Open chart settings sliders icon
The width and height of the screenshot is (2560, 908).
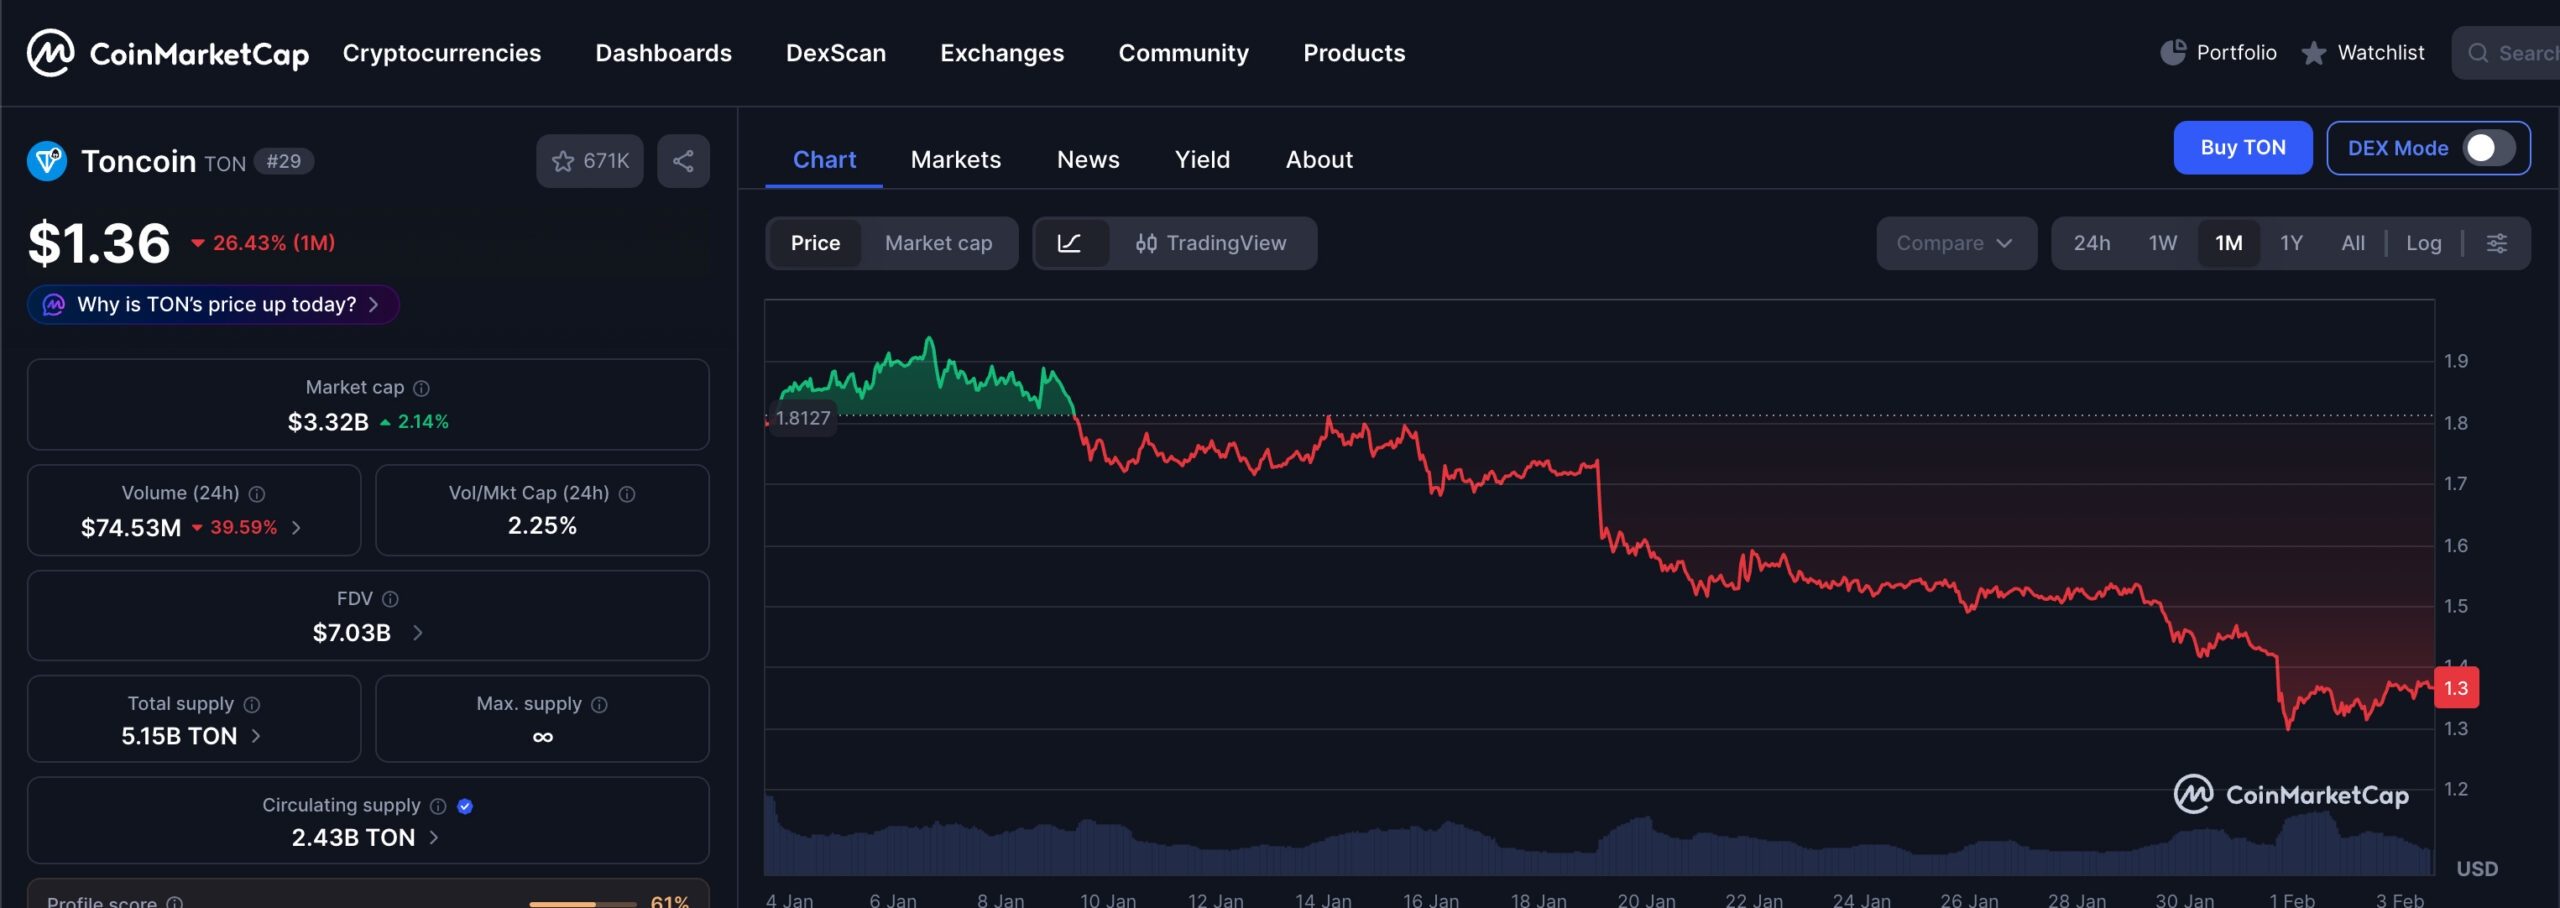click(x=2497, y=243)
